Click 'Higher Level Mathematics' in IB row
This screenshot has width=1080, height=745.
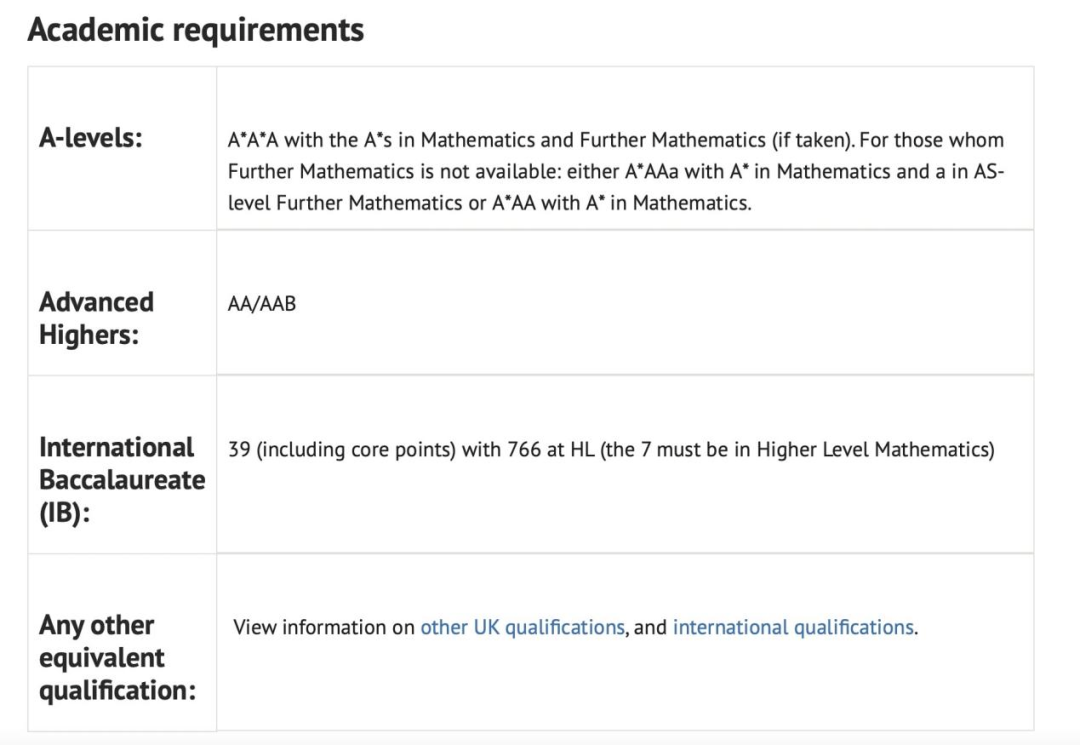[872, 450]
